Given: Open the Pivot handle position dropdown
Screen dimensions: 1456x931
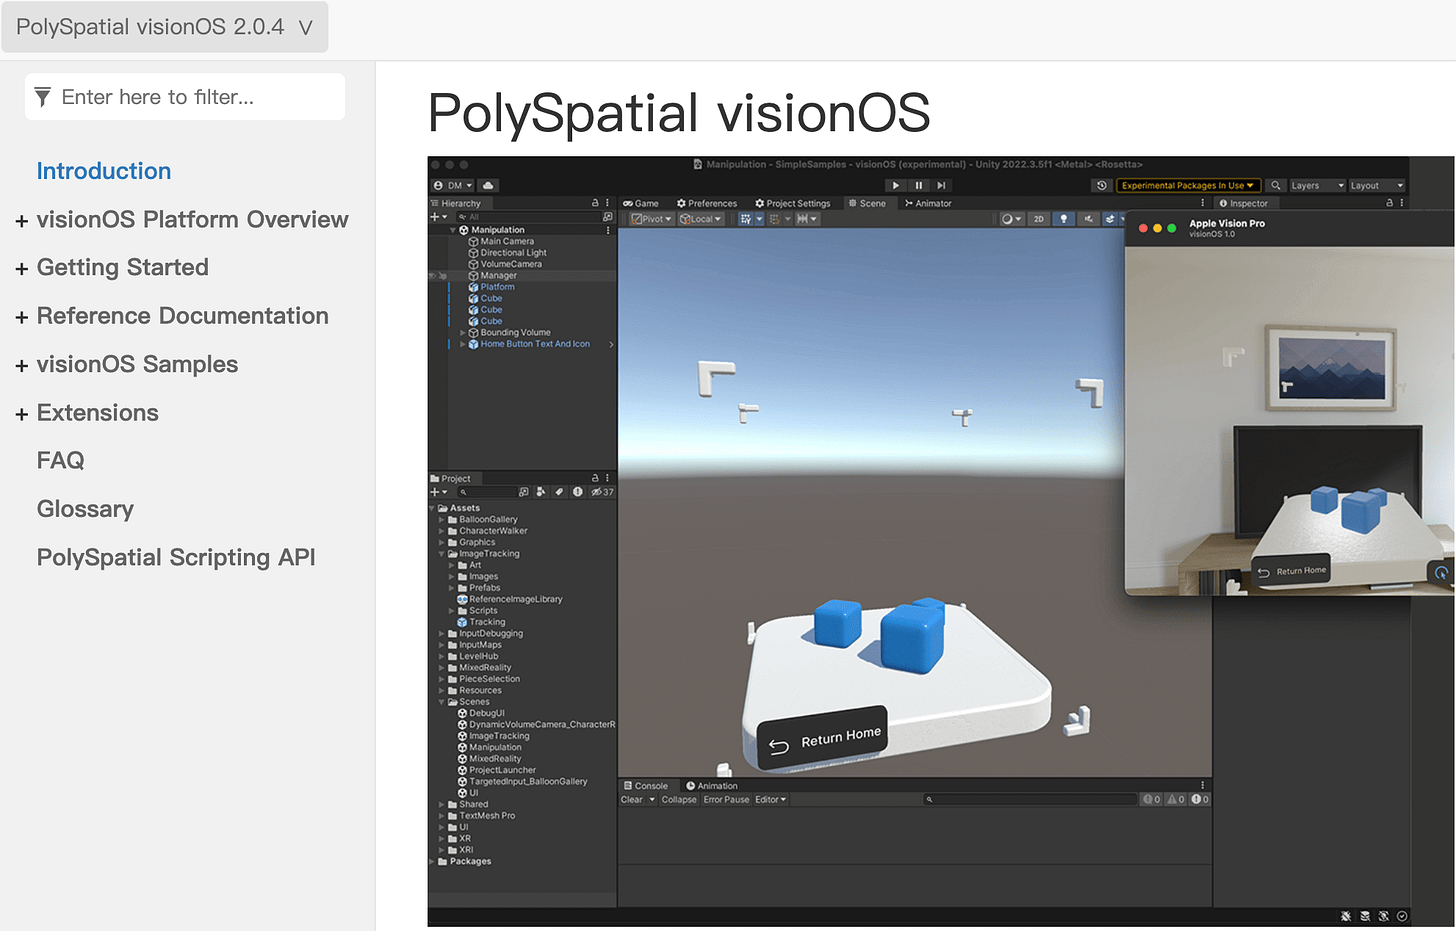Looking at the screenshot, I should [651, 219].
